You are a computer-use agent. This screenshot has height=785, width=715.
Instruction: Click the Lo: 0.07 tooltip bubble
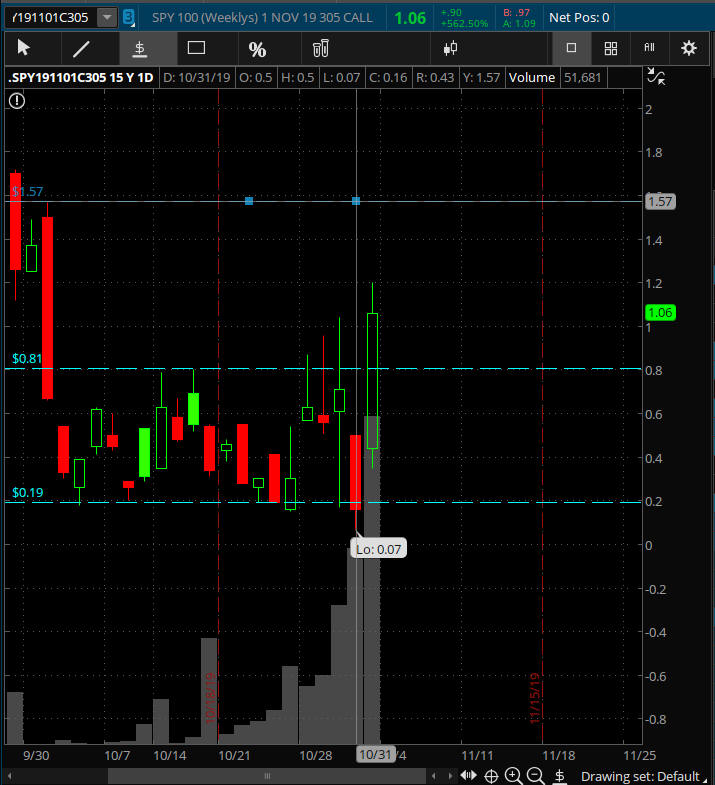point(379,550)
